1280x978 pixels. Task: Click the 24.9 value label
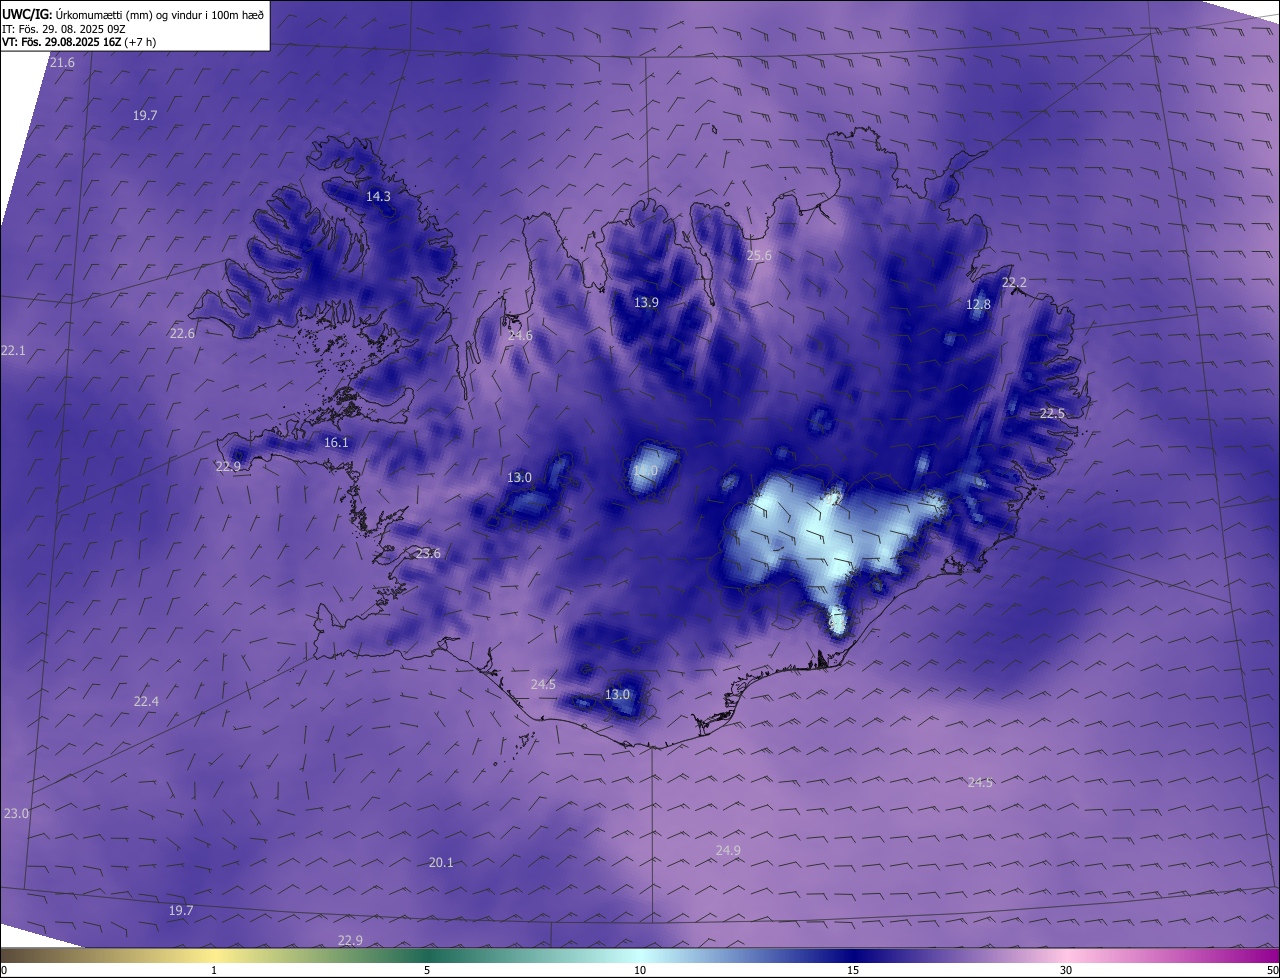(x=728, y=851)
